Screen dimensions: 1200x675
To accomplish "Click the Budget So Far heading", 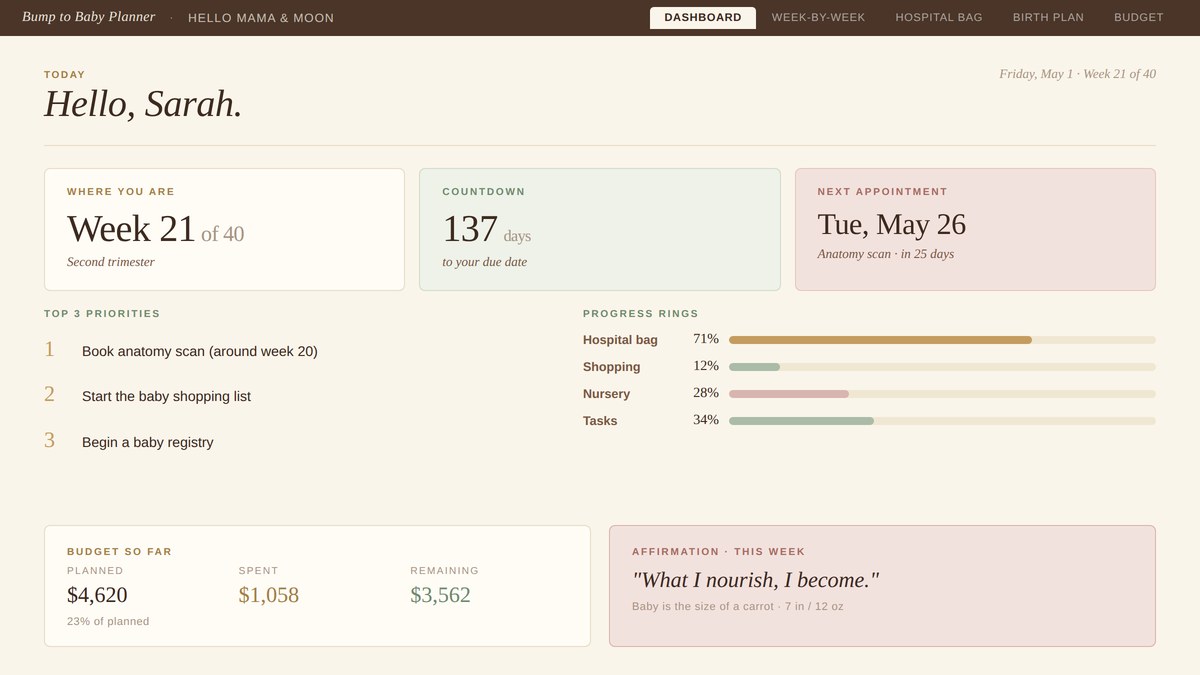I will point(119,551).
